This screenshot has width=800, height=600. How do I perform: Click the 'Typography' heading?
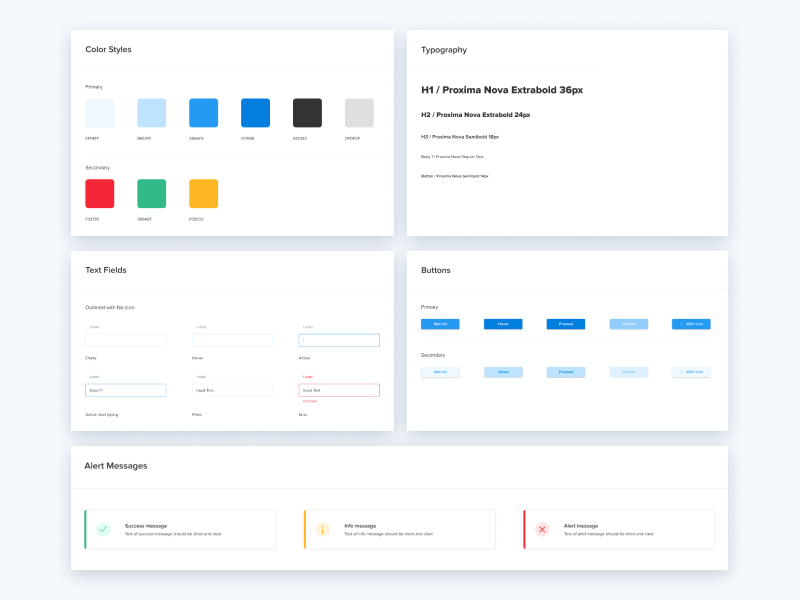(444, 50)
